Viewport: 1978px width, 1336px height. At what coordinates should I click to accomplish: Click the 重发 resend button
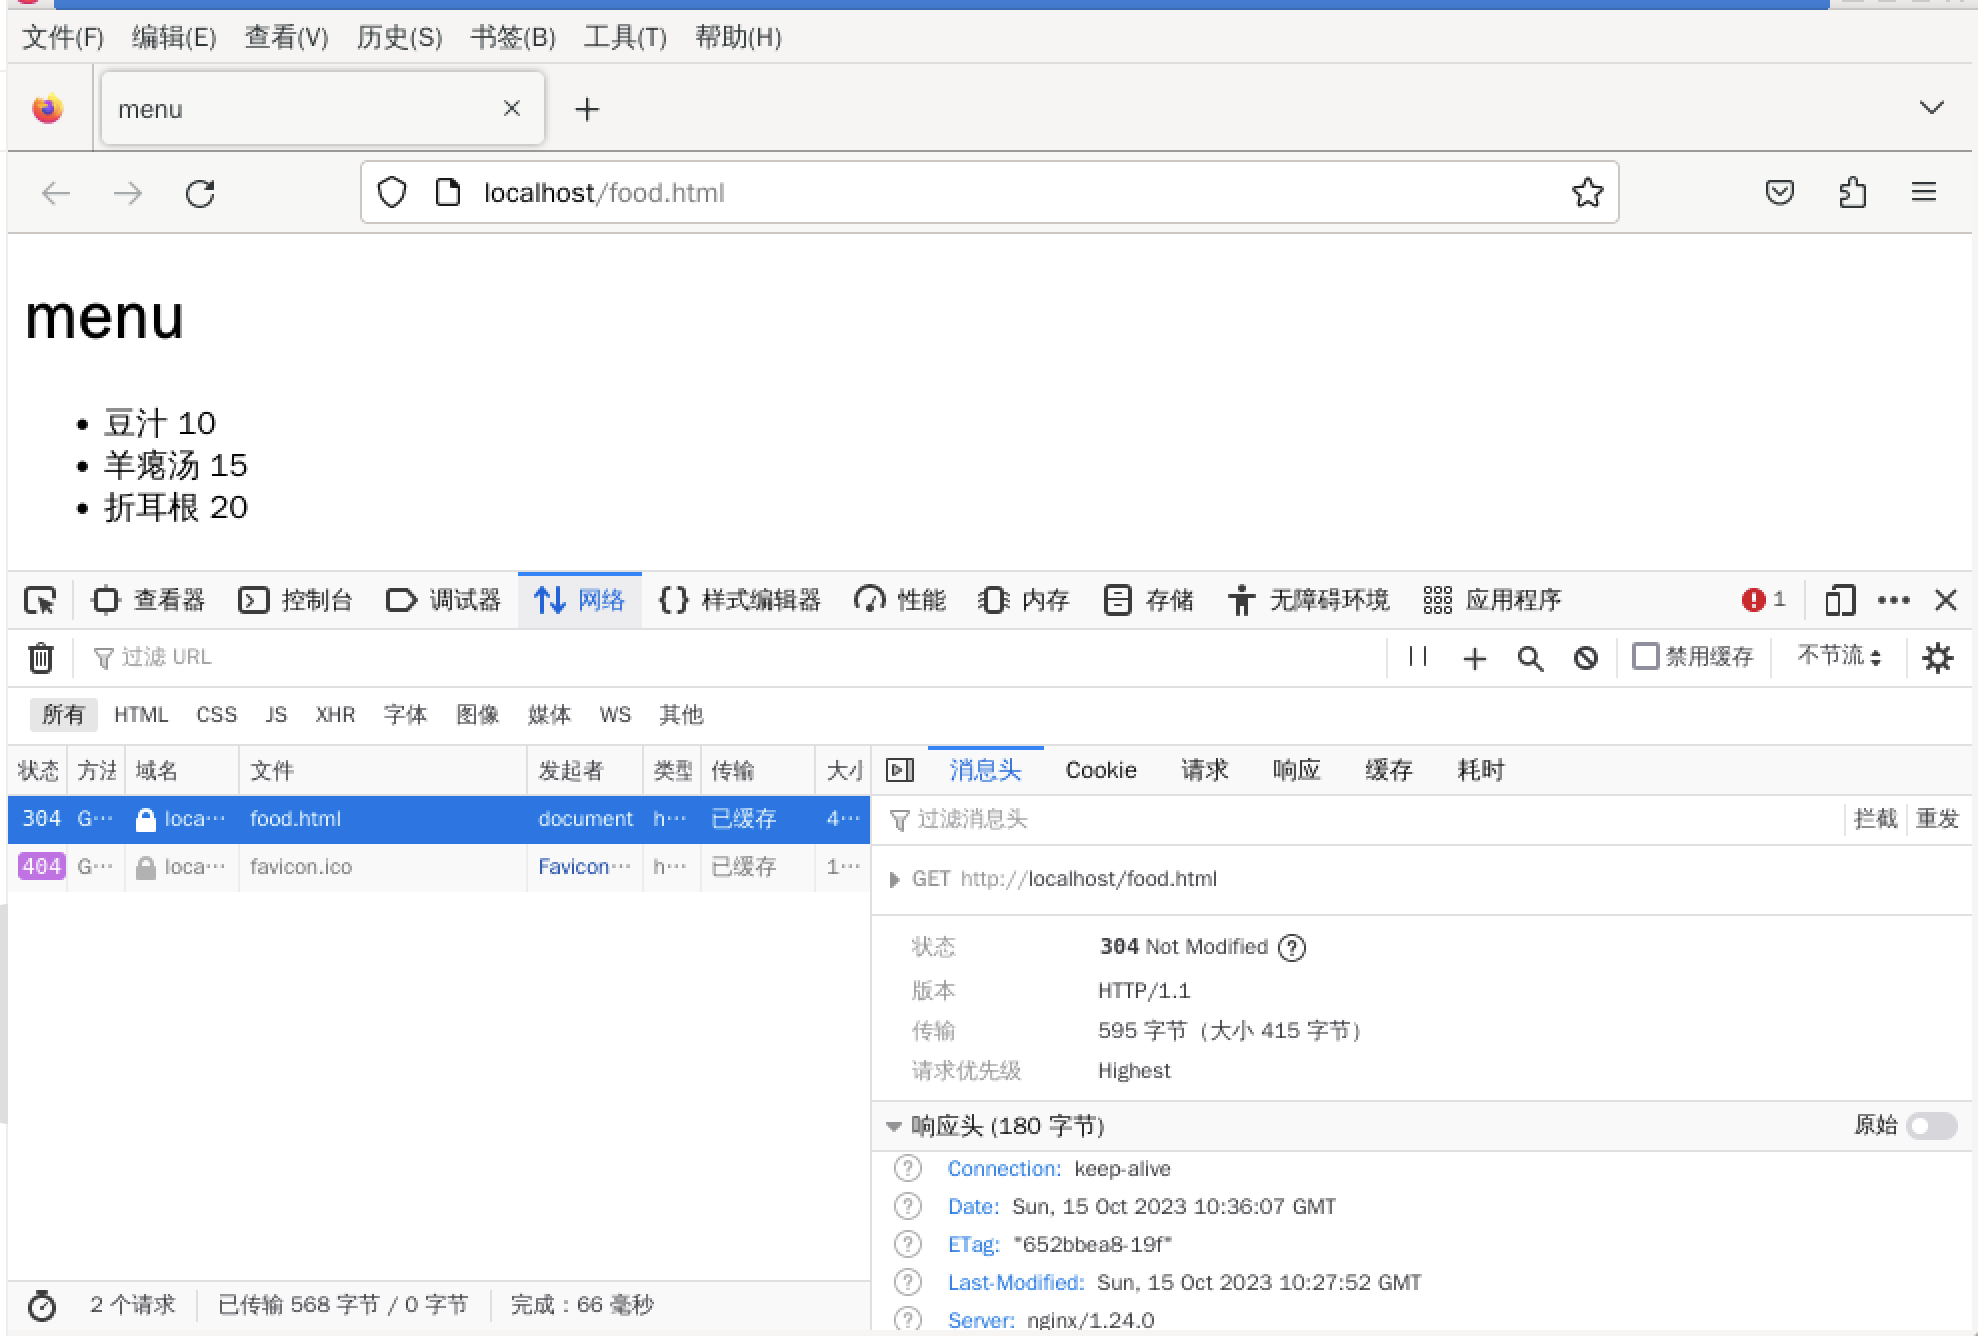click(1937, 819)
